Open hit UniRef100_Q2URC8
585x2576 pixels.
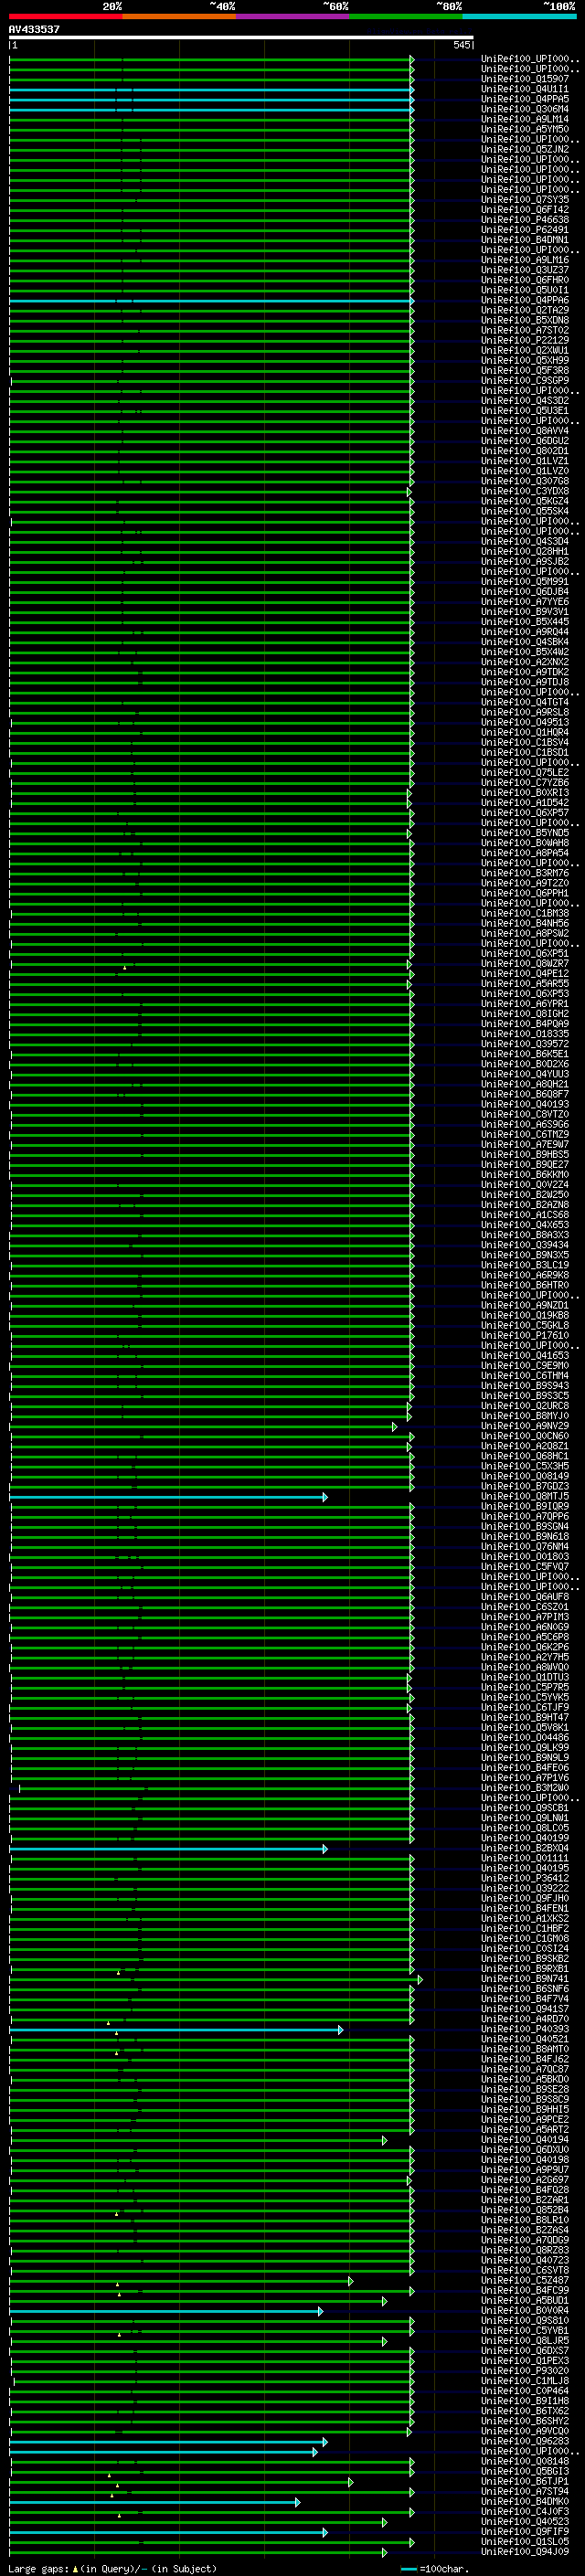[x=525, y=1406]
